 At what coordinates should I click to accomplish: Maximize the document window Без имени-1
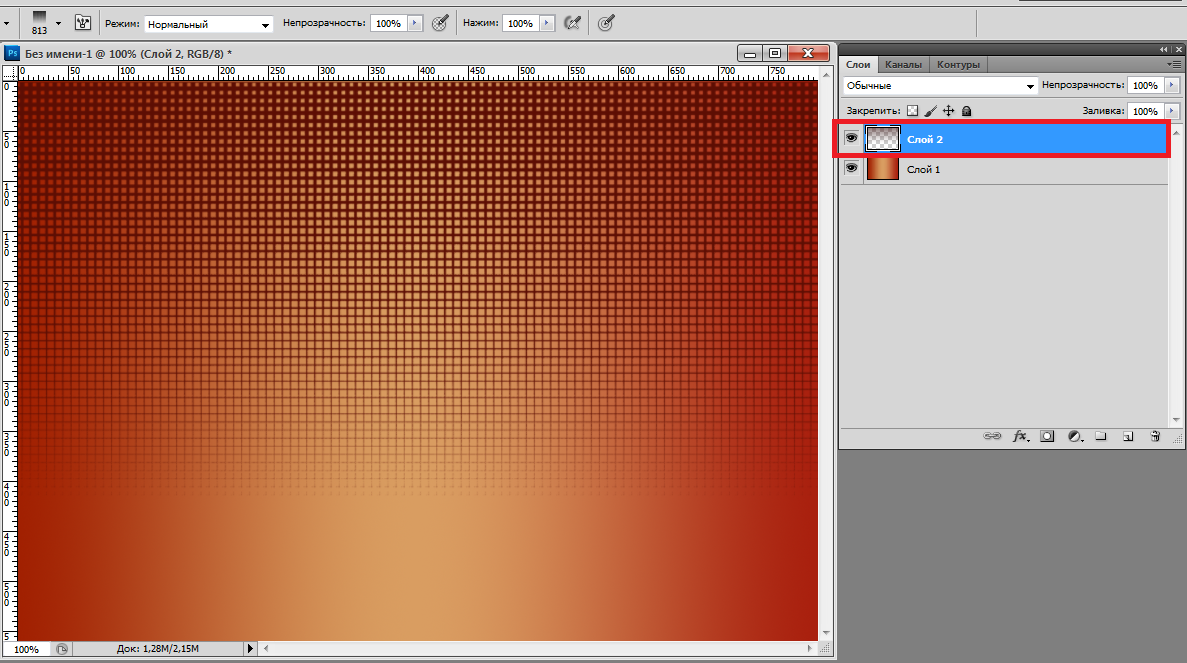pyautogui.click(x=774, y=53)
